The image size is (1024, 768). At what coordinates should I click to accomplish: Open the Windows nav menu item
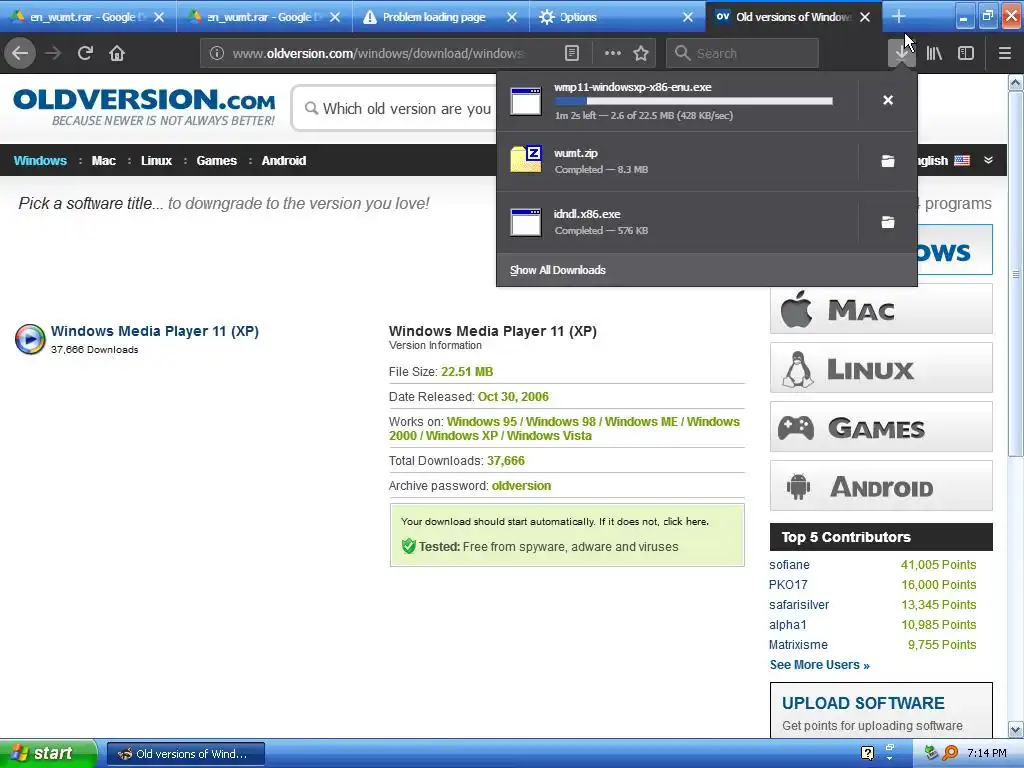click(40, 161)
